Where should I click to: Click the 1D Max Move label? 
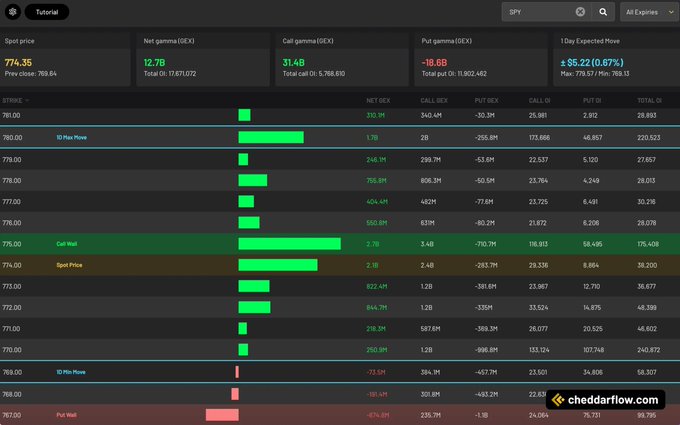click(x=72, y=137)
